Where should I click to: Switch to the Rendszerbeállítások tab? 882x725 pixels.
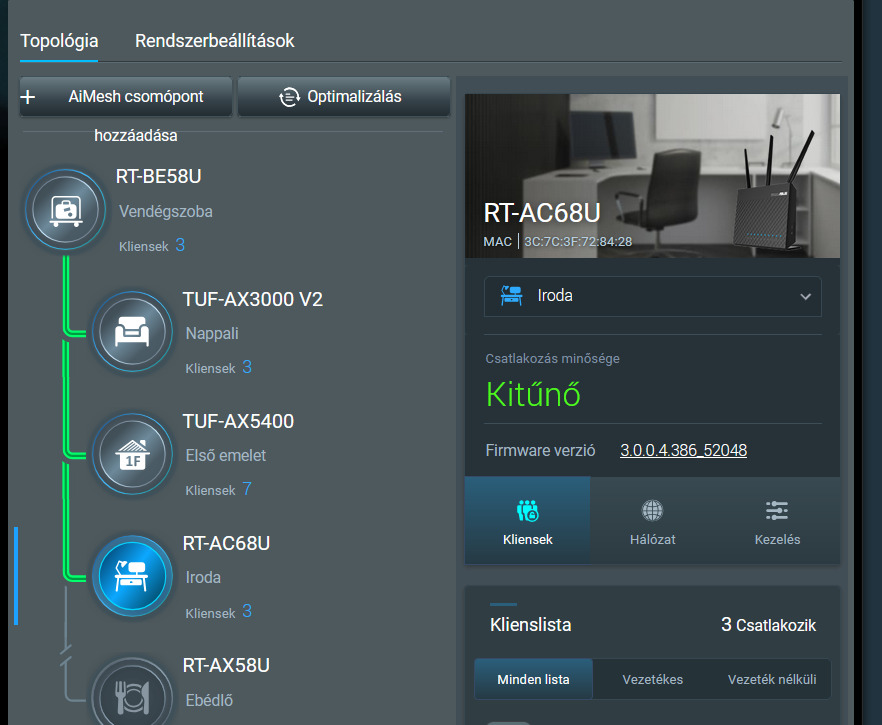[x=214, y=41]
